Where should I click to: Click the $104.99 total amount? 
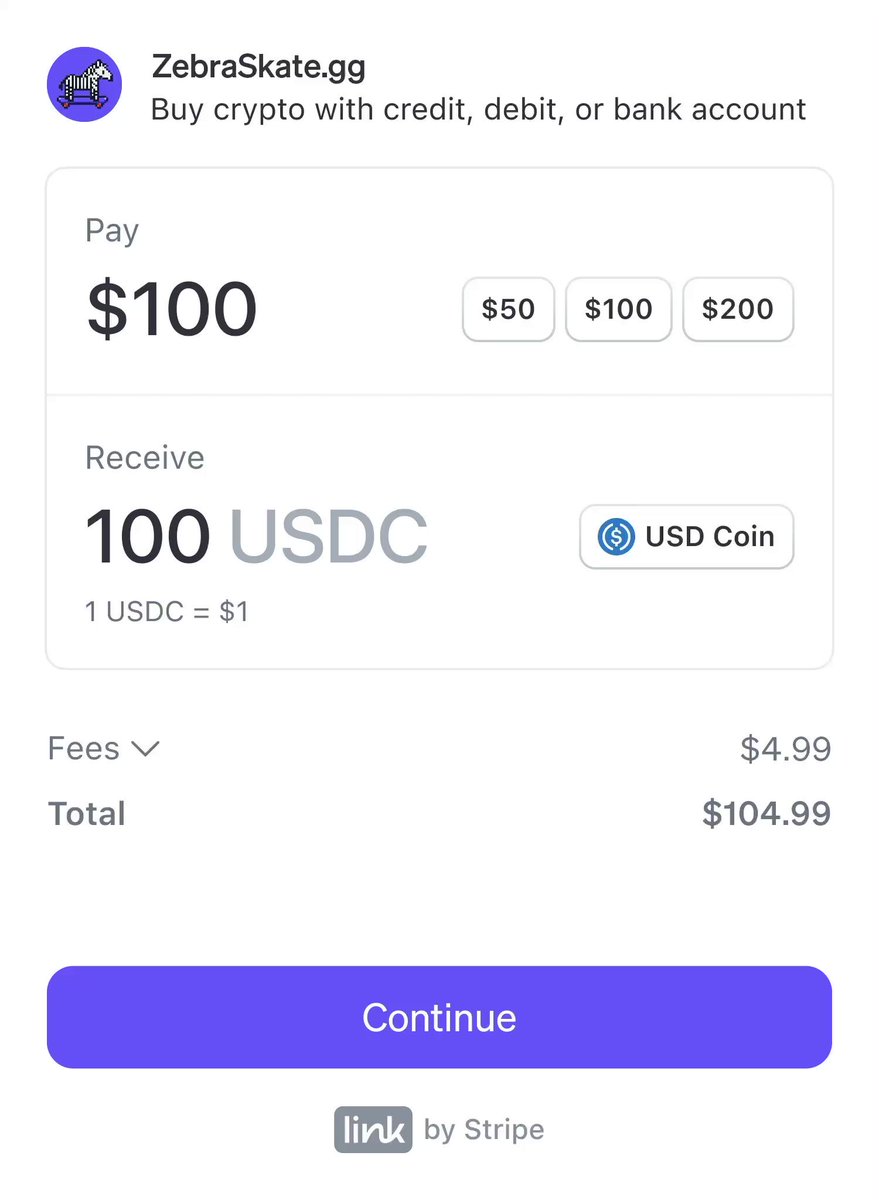767,813
